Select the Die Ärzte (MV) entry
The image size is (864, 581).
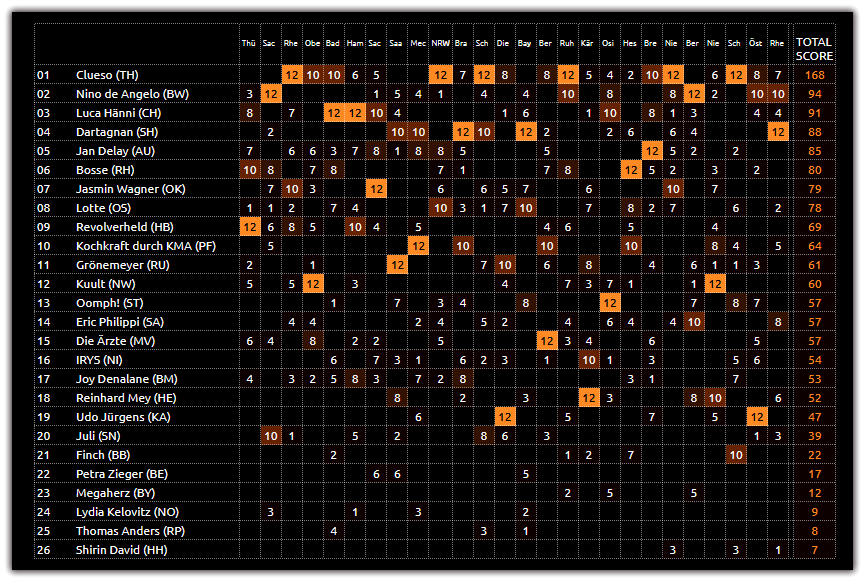coord(115,341)
